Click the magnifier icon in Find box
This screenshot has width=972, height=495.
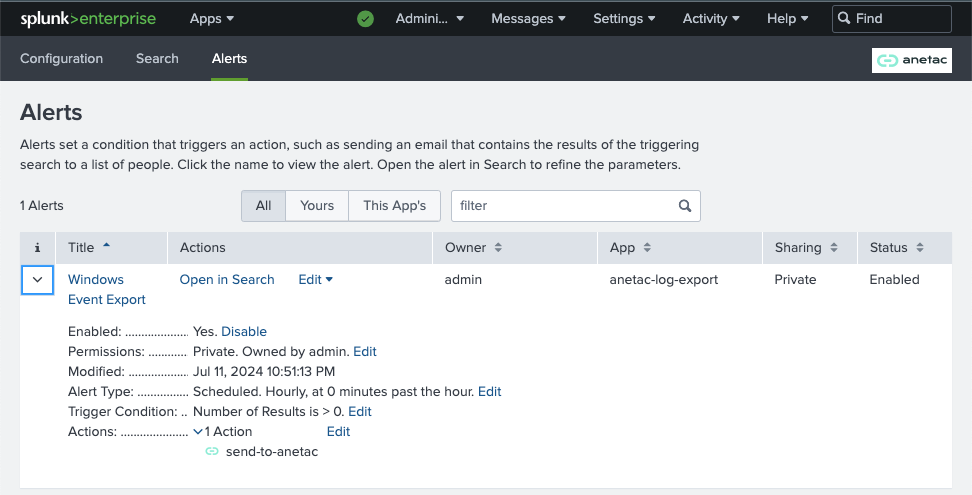tap(844, 18)
